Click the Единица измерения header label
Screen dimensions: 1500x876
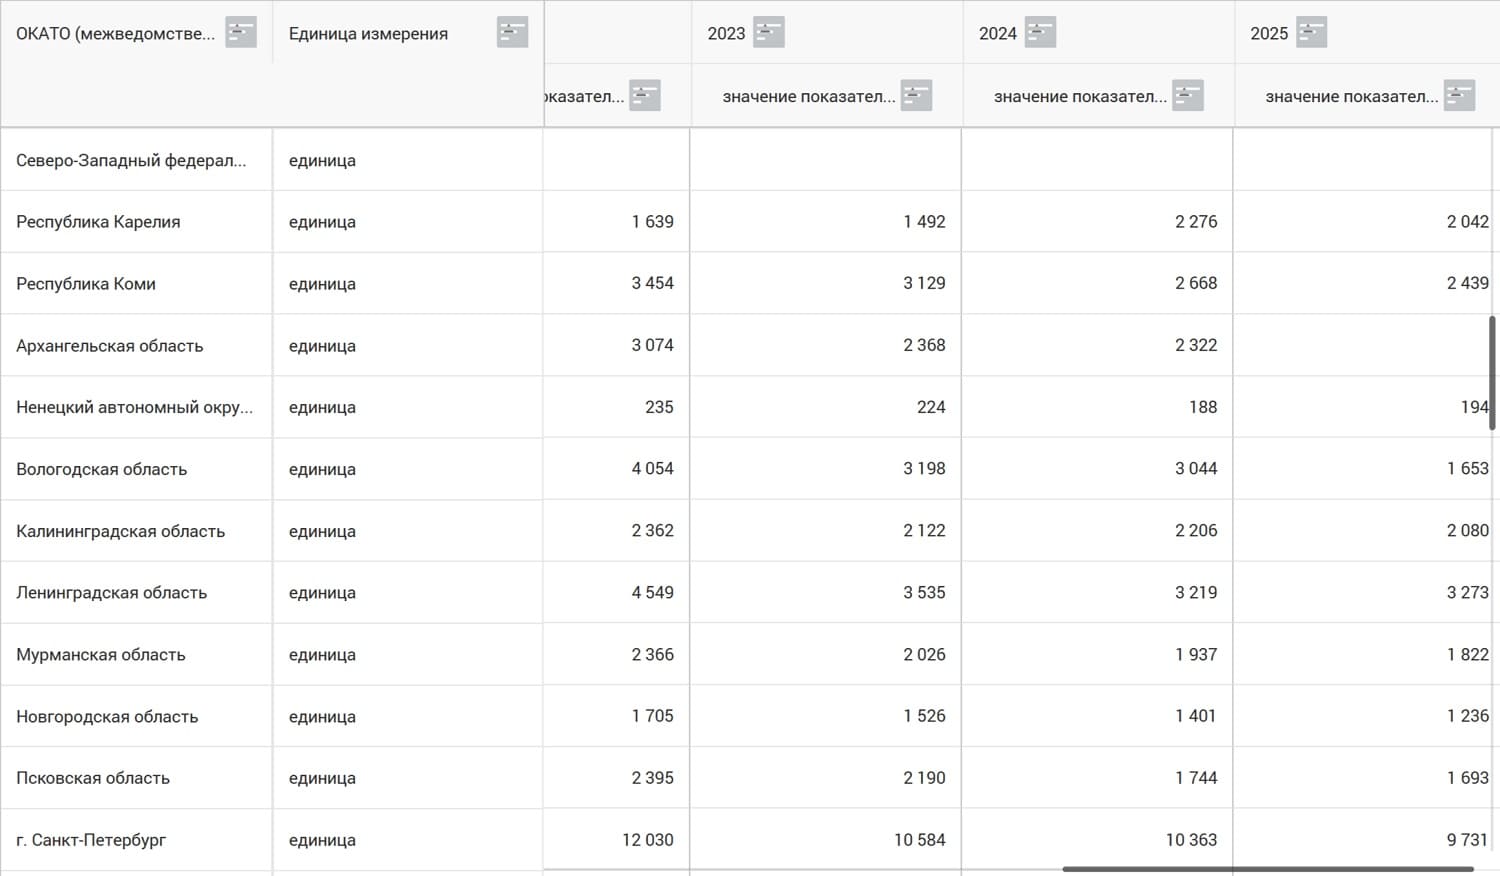click(x=368, y=34)
